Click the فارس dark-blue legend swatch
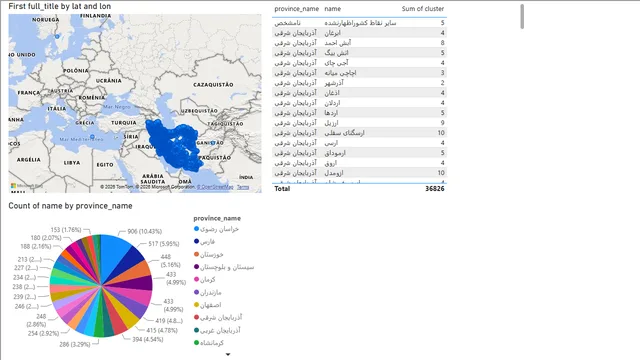The height and width of the screenshot is (360, 640). [x=196, y=242]
